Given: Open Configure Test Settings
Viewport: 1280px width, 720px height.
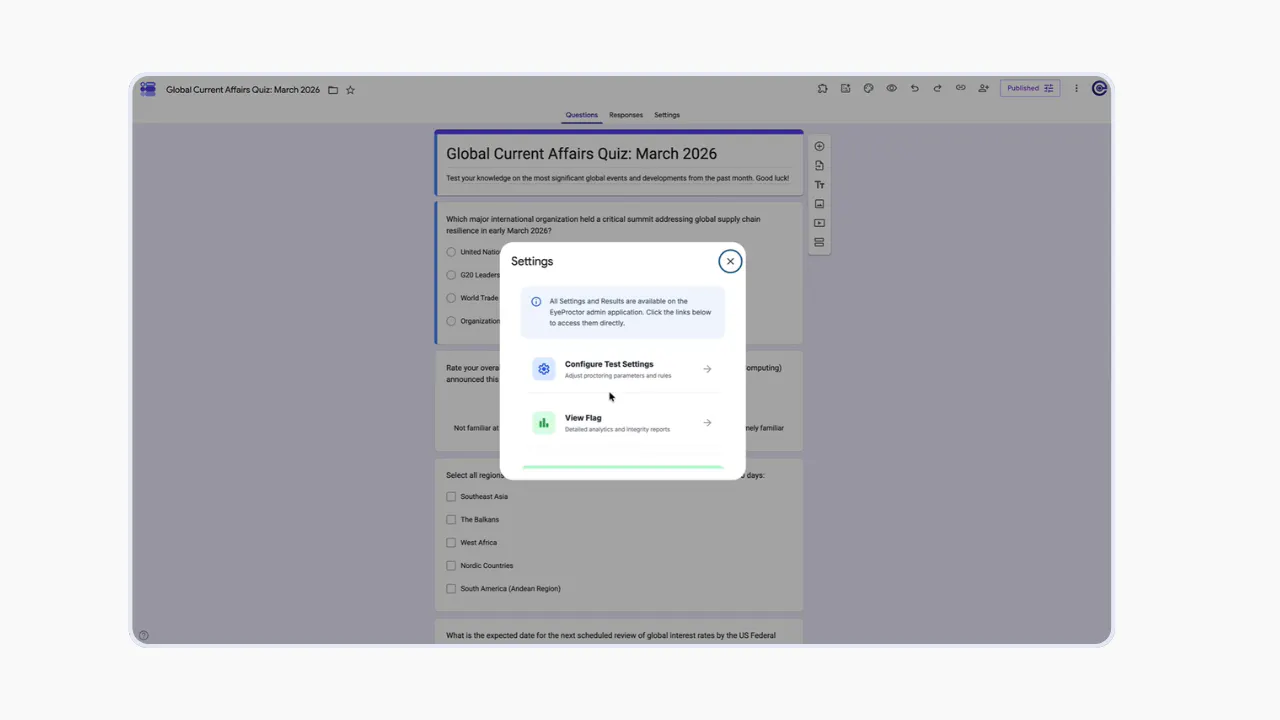Looking at the screenshot, I should [x=623, y=369].
